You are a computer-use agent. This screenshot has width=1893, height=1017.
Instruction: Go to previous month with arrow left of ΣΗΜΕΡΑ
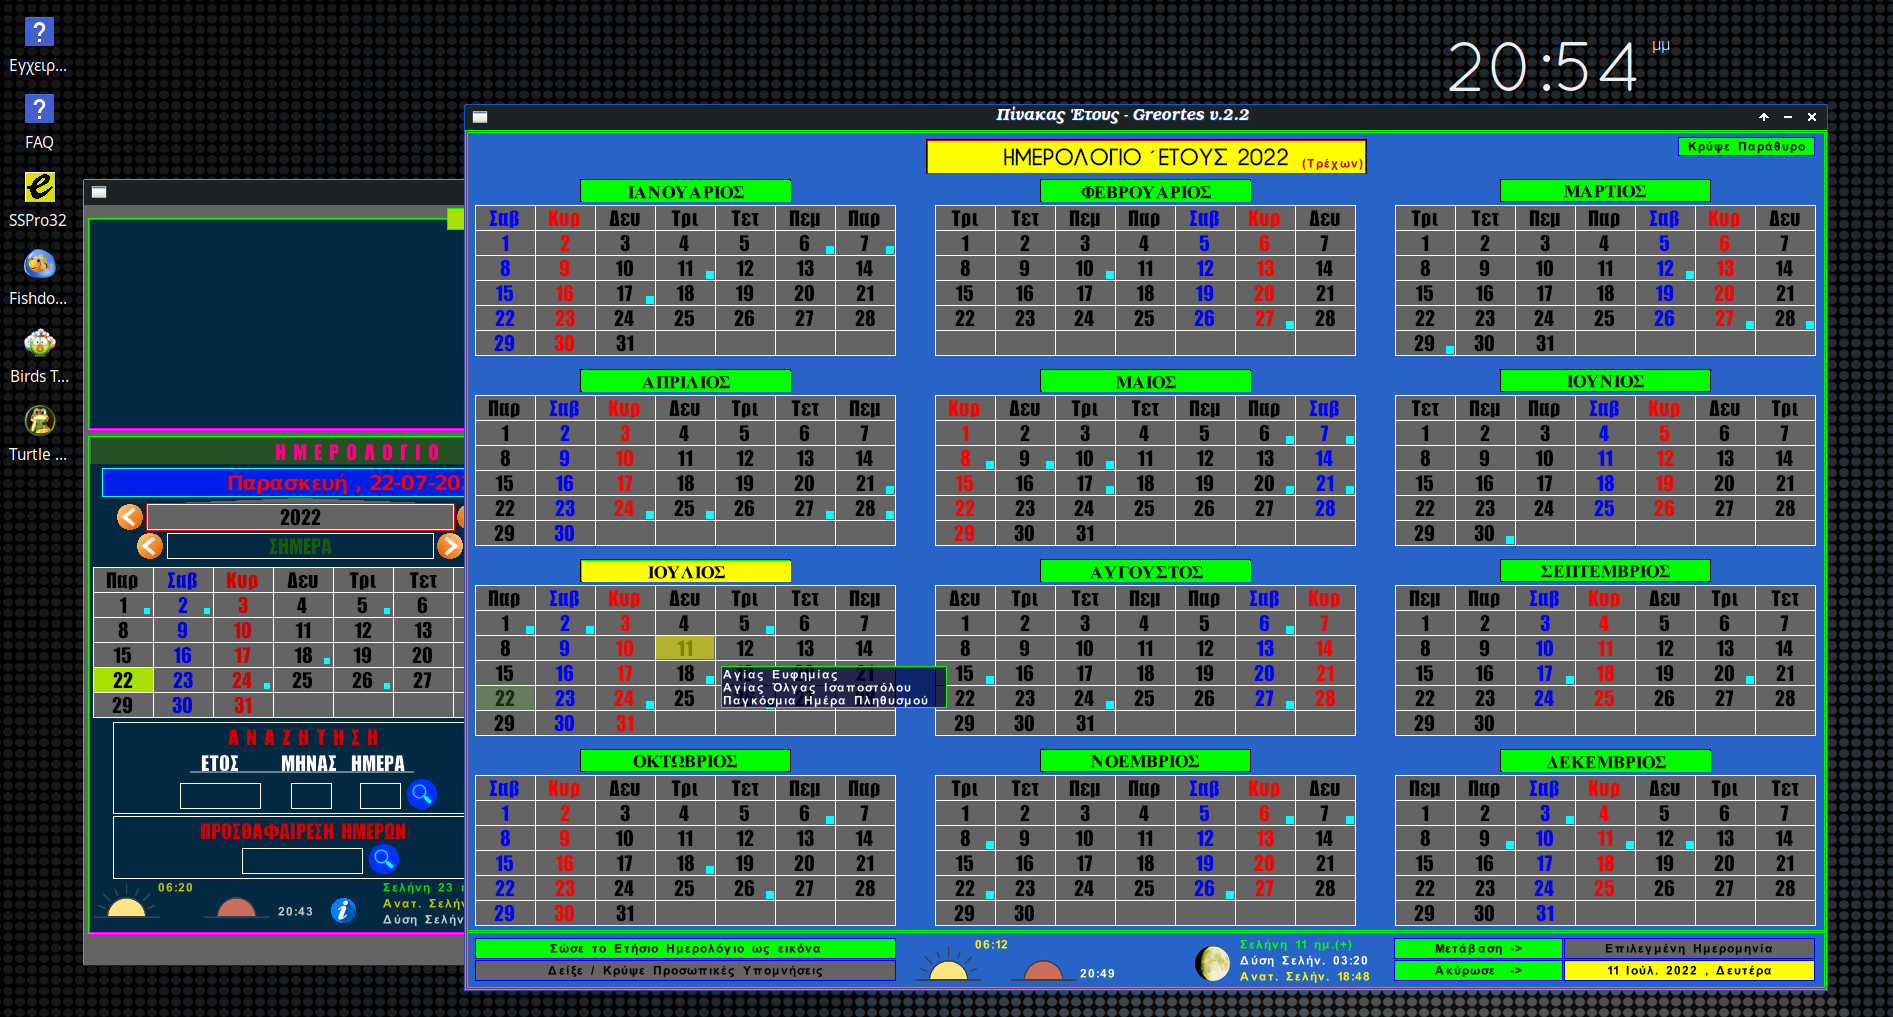click(x=150, y=546)
